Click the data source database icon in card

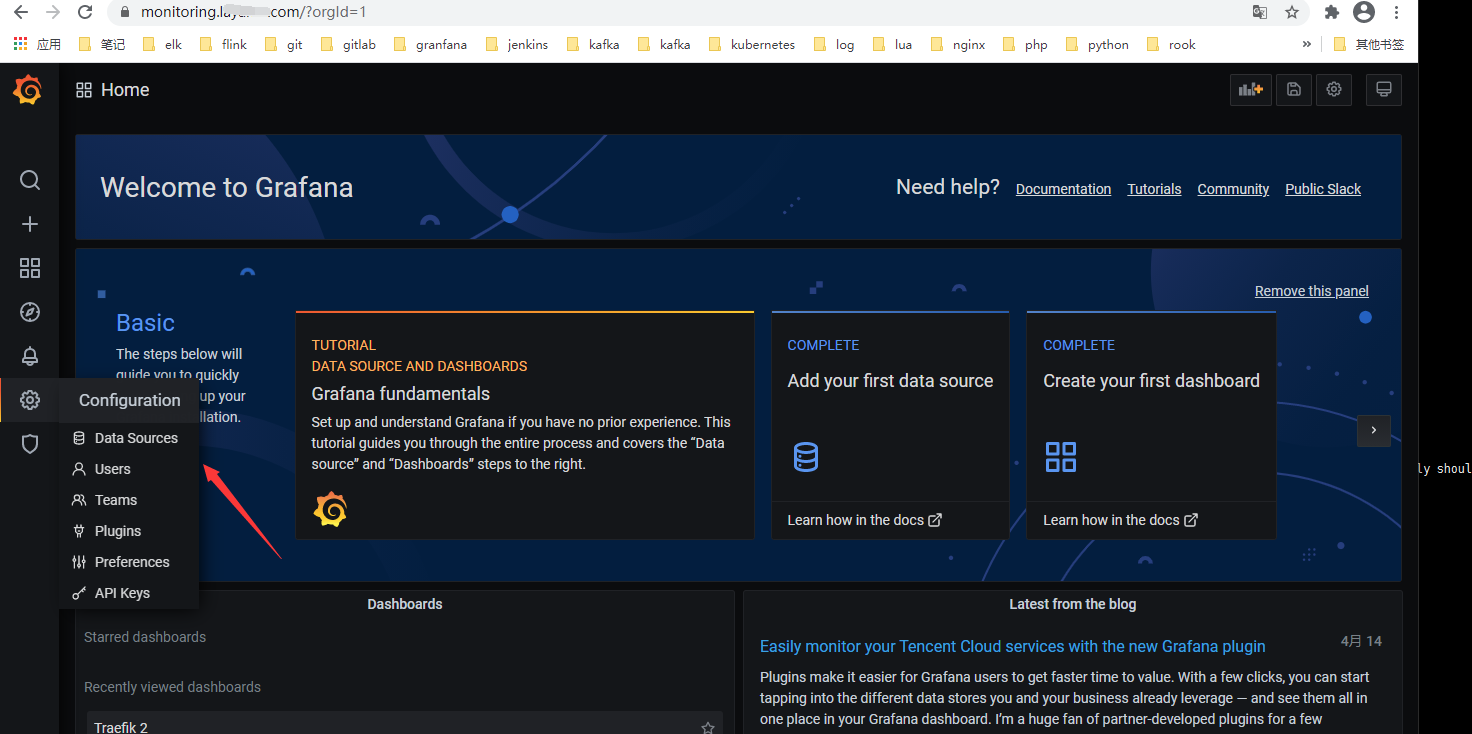[x=805, y=457]
